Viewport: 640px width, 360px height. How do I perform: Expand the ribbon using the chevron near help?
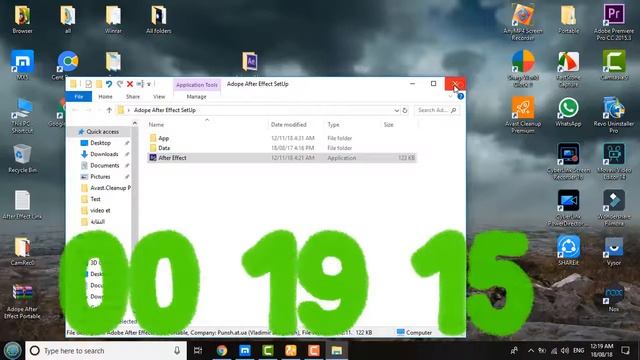coord(451,96)
